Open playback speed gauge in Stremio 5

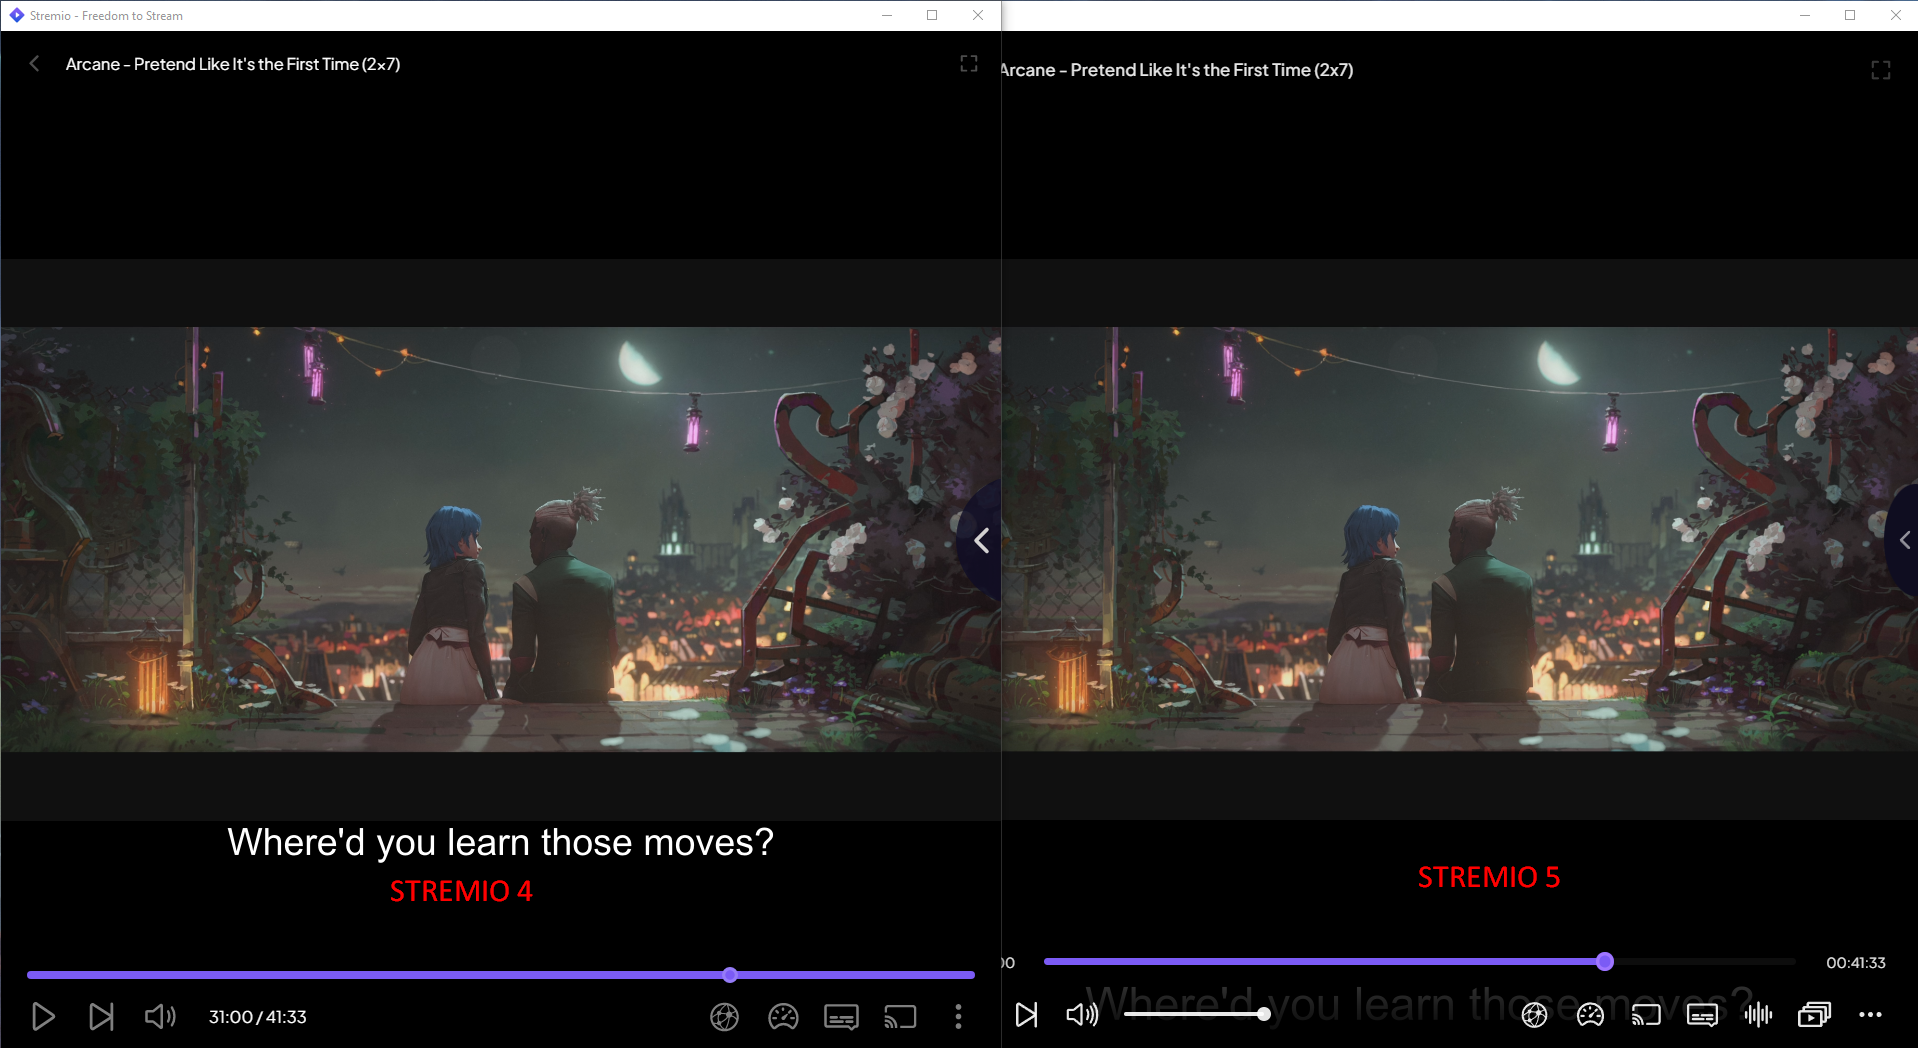point(1590,1015)
